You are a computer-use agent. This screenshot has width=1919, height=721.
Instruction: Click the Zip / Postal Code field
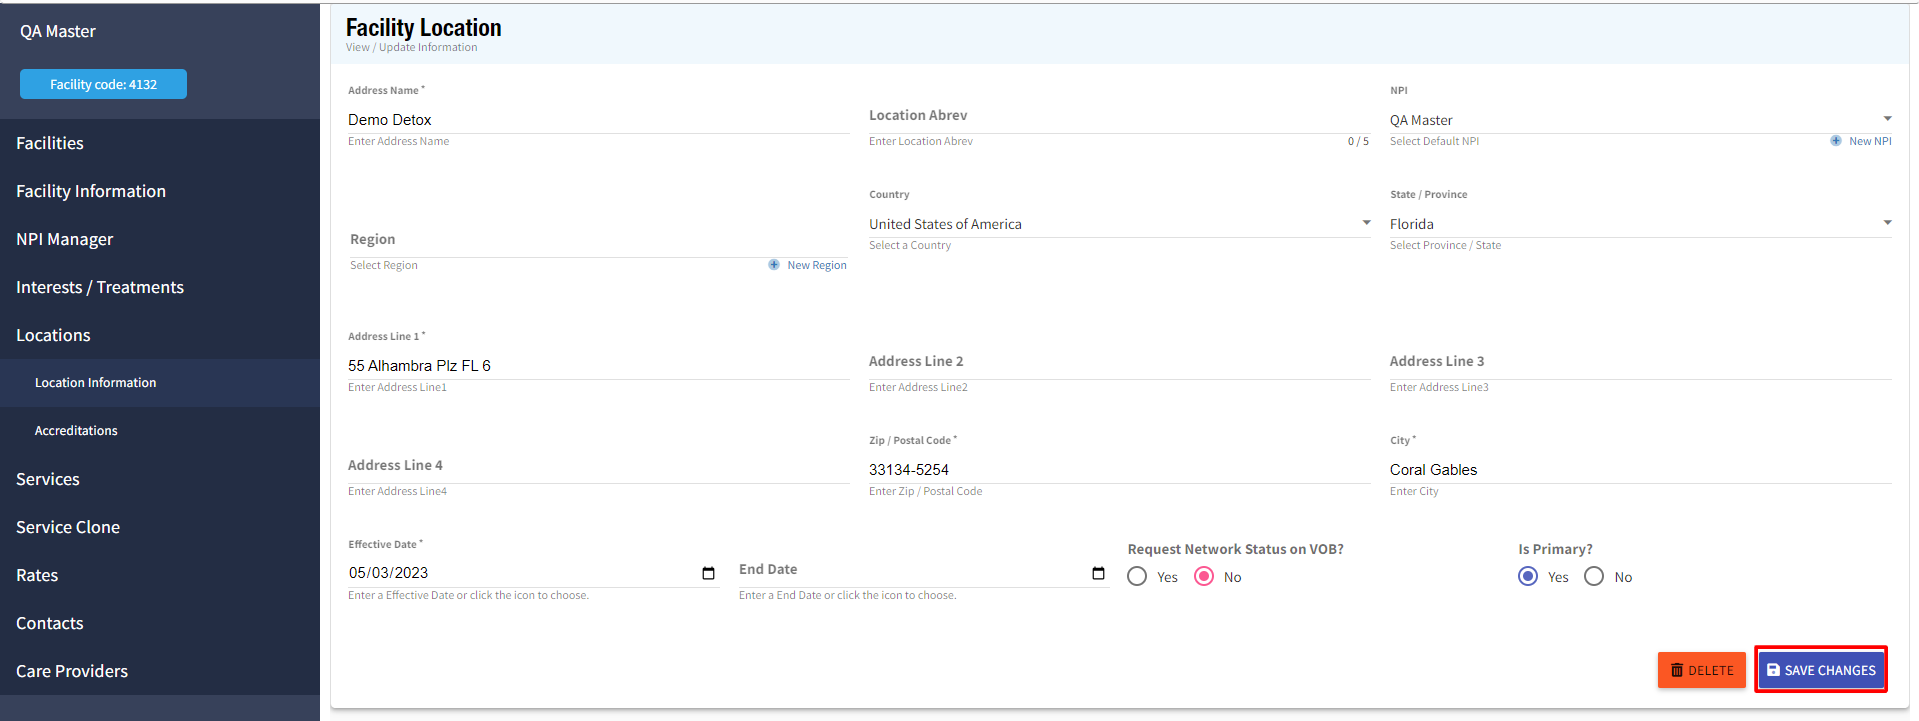tap(1118, 469)
